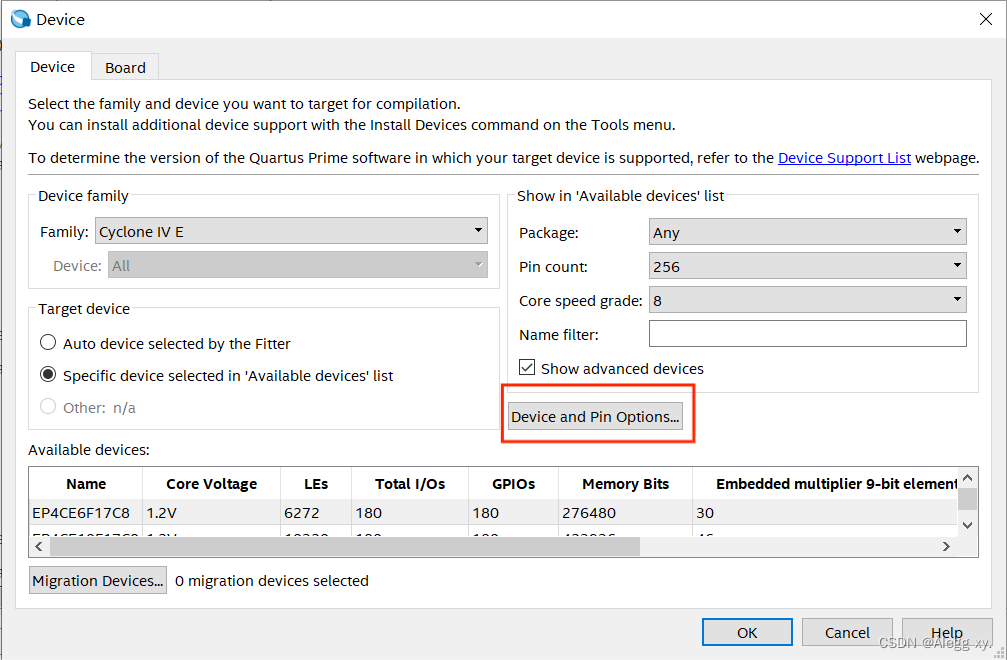Click the device list scroll-up arrow

coord(968,478)
